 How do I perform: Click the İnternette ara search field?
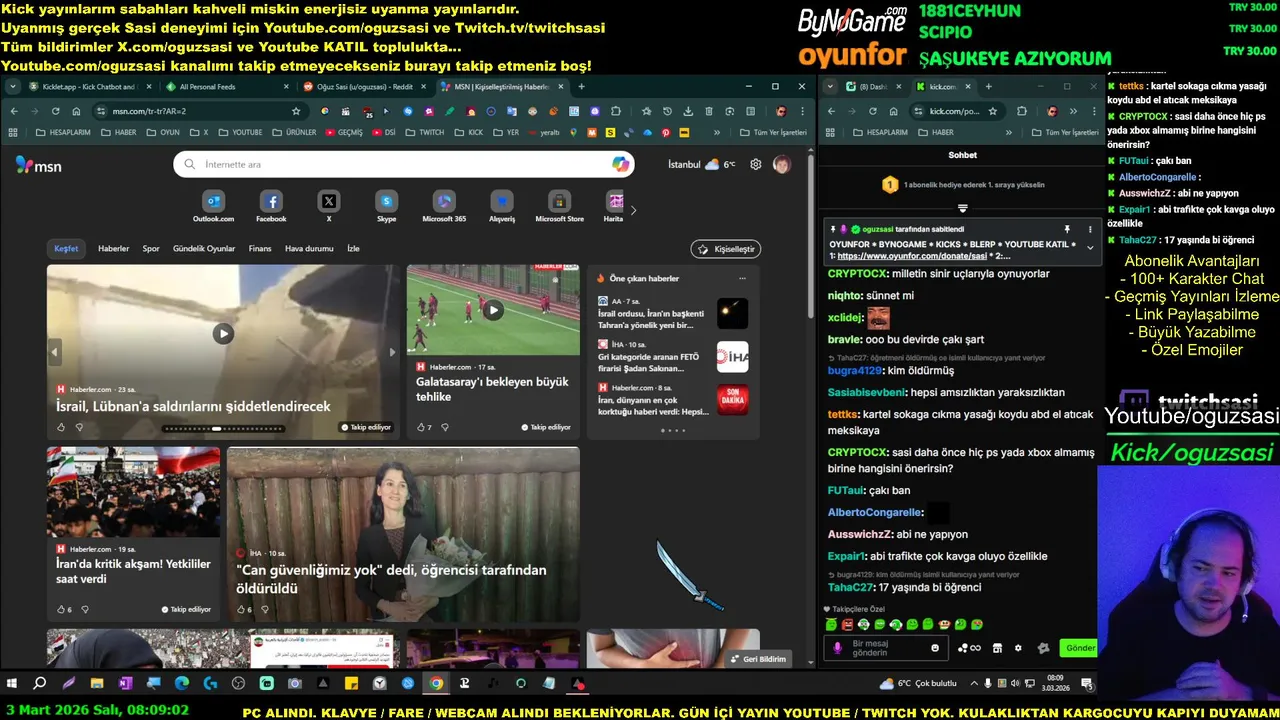point(405,164)
